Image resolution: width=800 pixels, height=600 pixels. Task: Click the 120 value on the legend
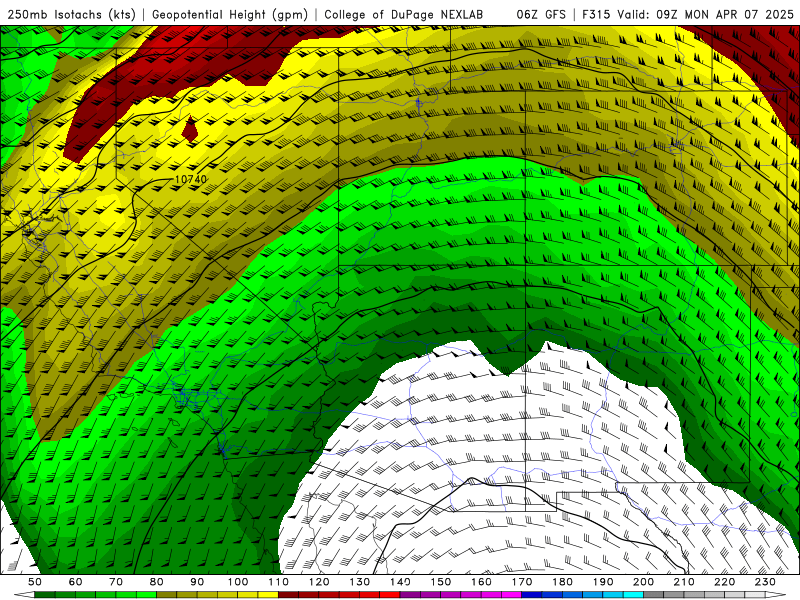pos(319,582)
